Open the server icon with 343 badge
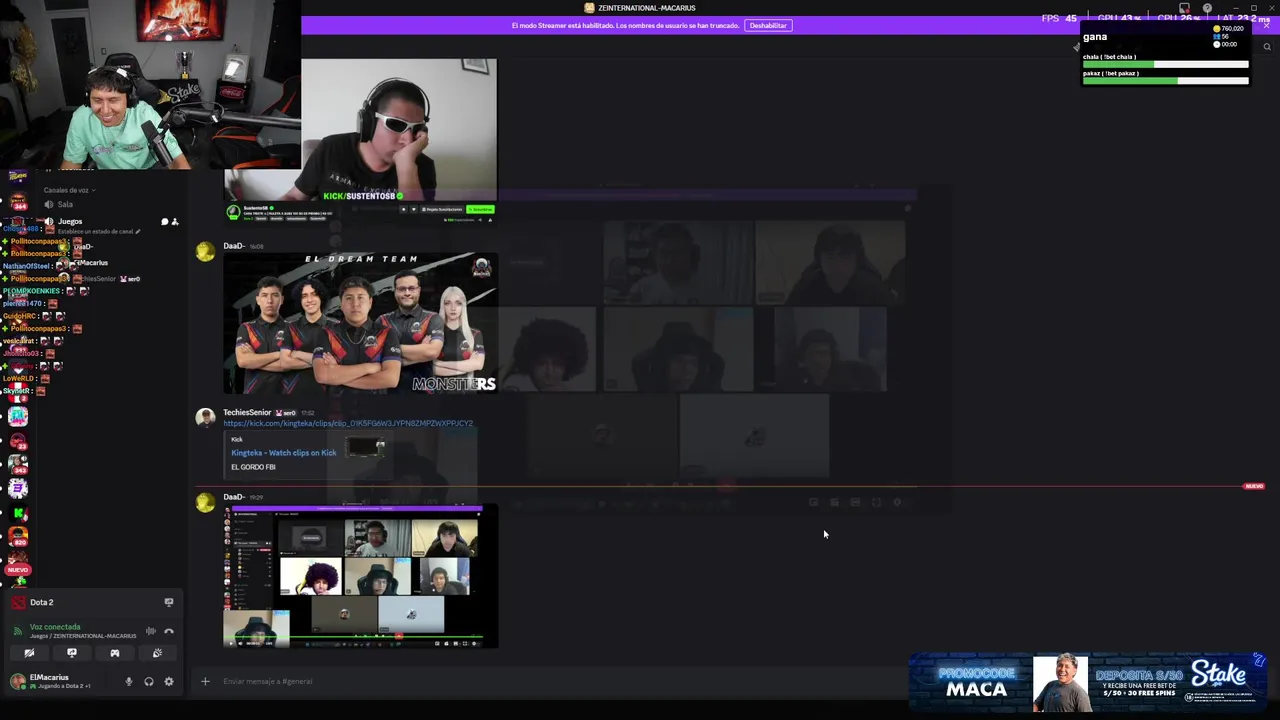 point(18,464)
